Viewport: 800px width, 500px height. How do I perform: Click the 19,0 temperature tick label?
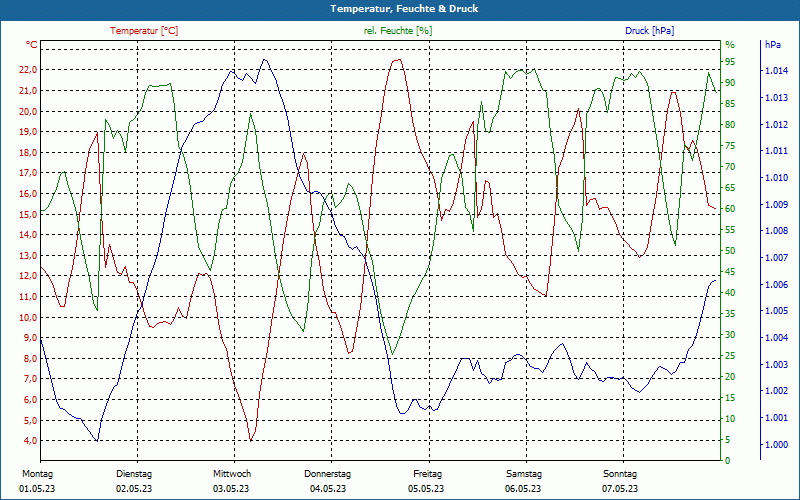28,132
